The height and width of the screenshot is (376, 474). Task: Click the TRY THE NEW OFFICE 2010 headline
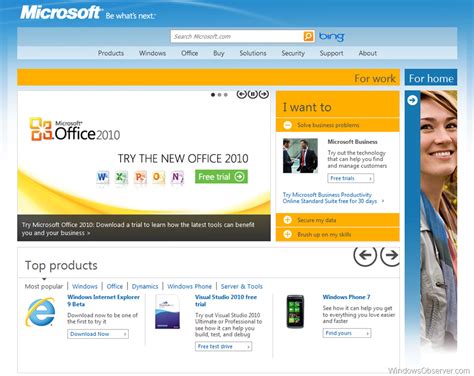point(183,158)
